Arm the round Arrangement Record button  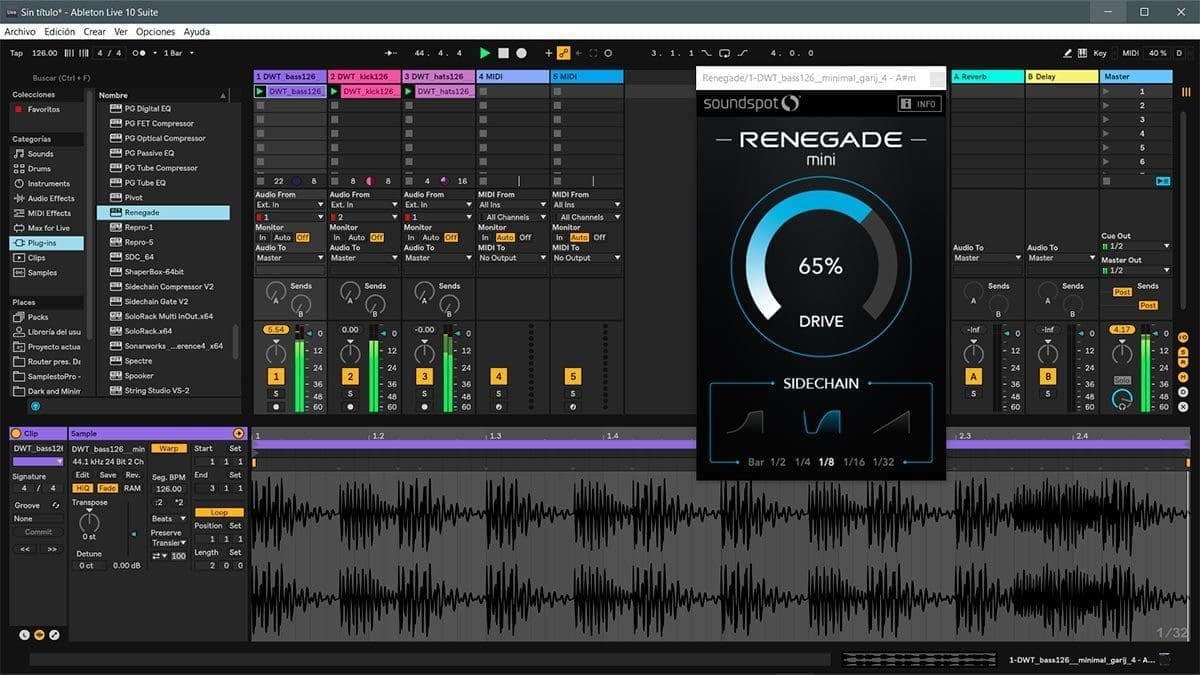coord(520,53)
